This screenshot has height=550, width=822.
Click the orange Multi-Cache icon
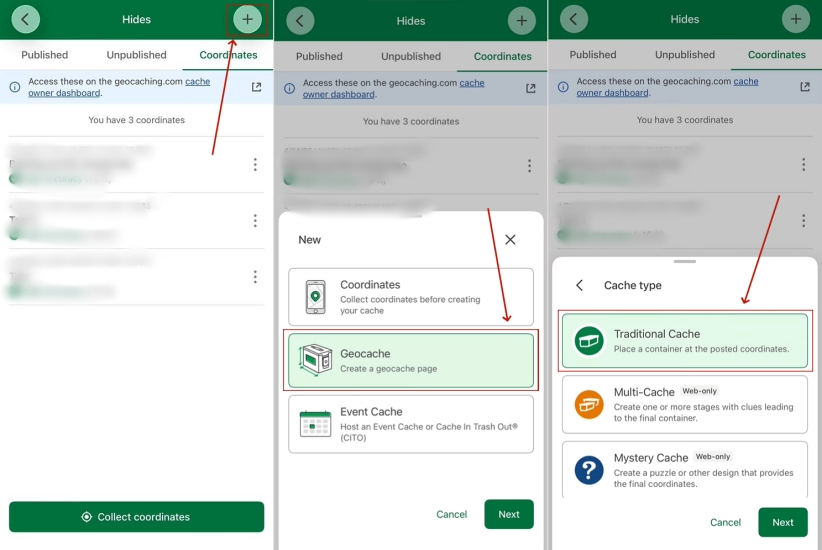[589, 404]
